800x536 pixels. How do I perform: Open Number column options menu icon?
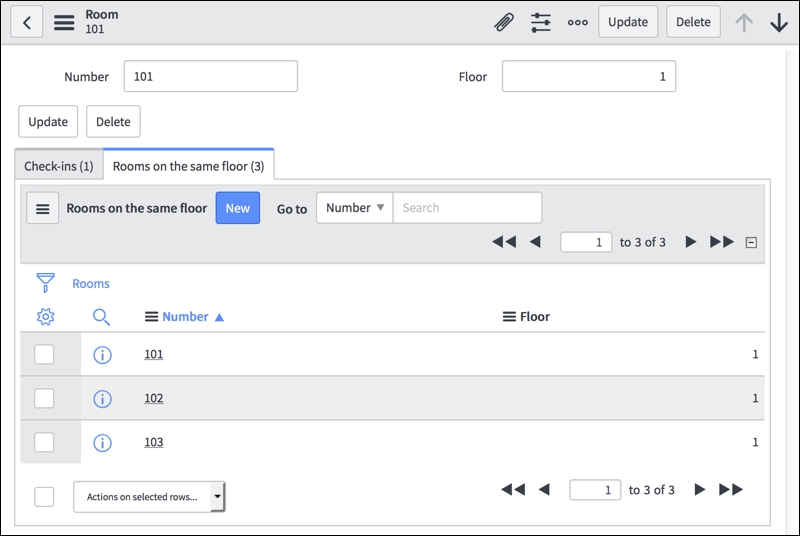[x=151, y=317]
